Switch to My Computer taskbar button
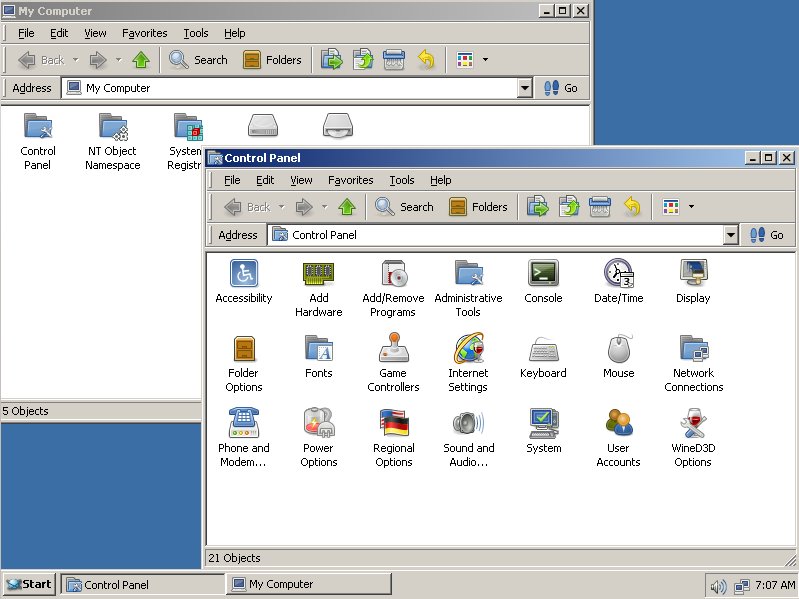Image resolution: width=799 pixels, height=599 pixels. (x=309, y=584)
